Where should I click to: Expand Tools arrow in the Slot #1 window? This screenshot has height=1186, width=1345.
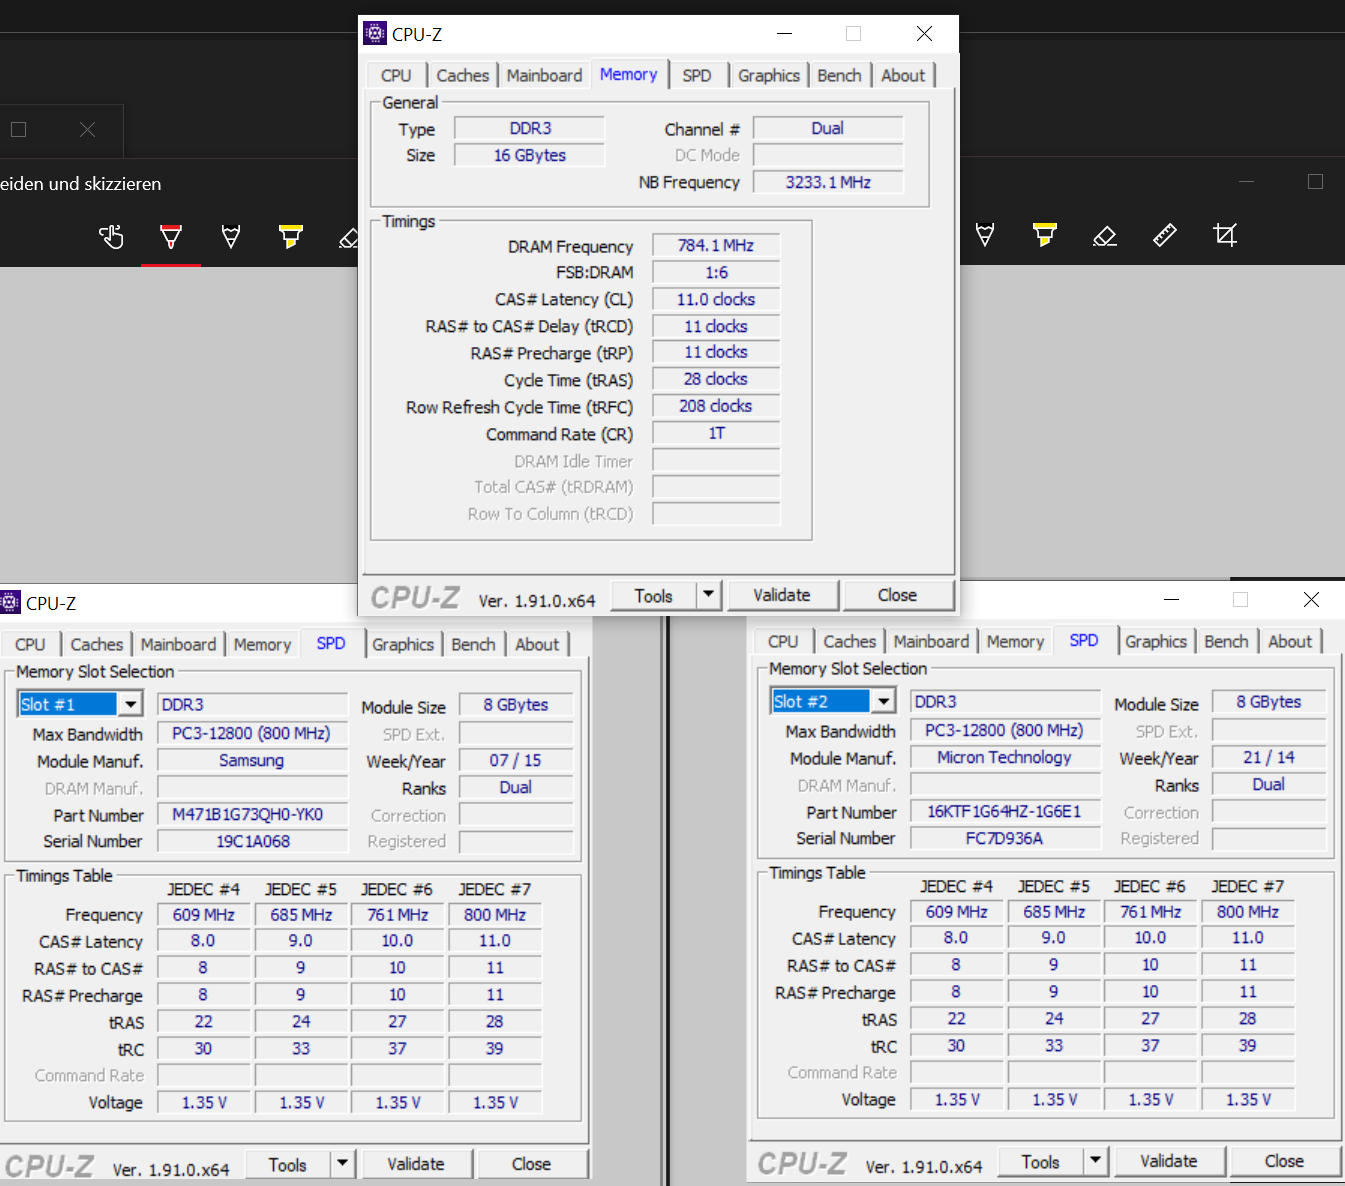coord(342,1164)
